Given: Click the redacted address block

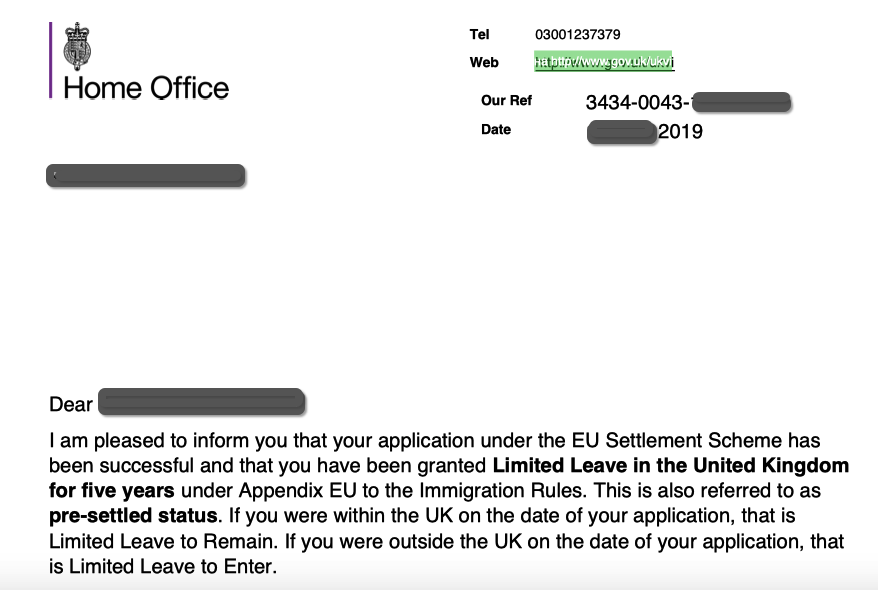Looking at the screenshot, I should click(146, 176).
